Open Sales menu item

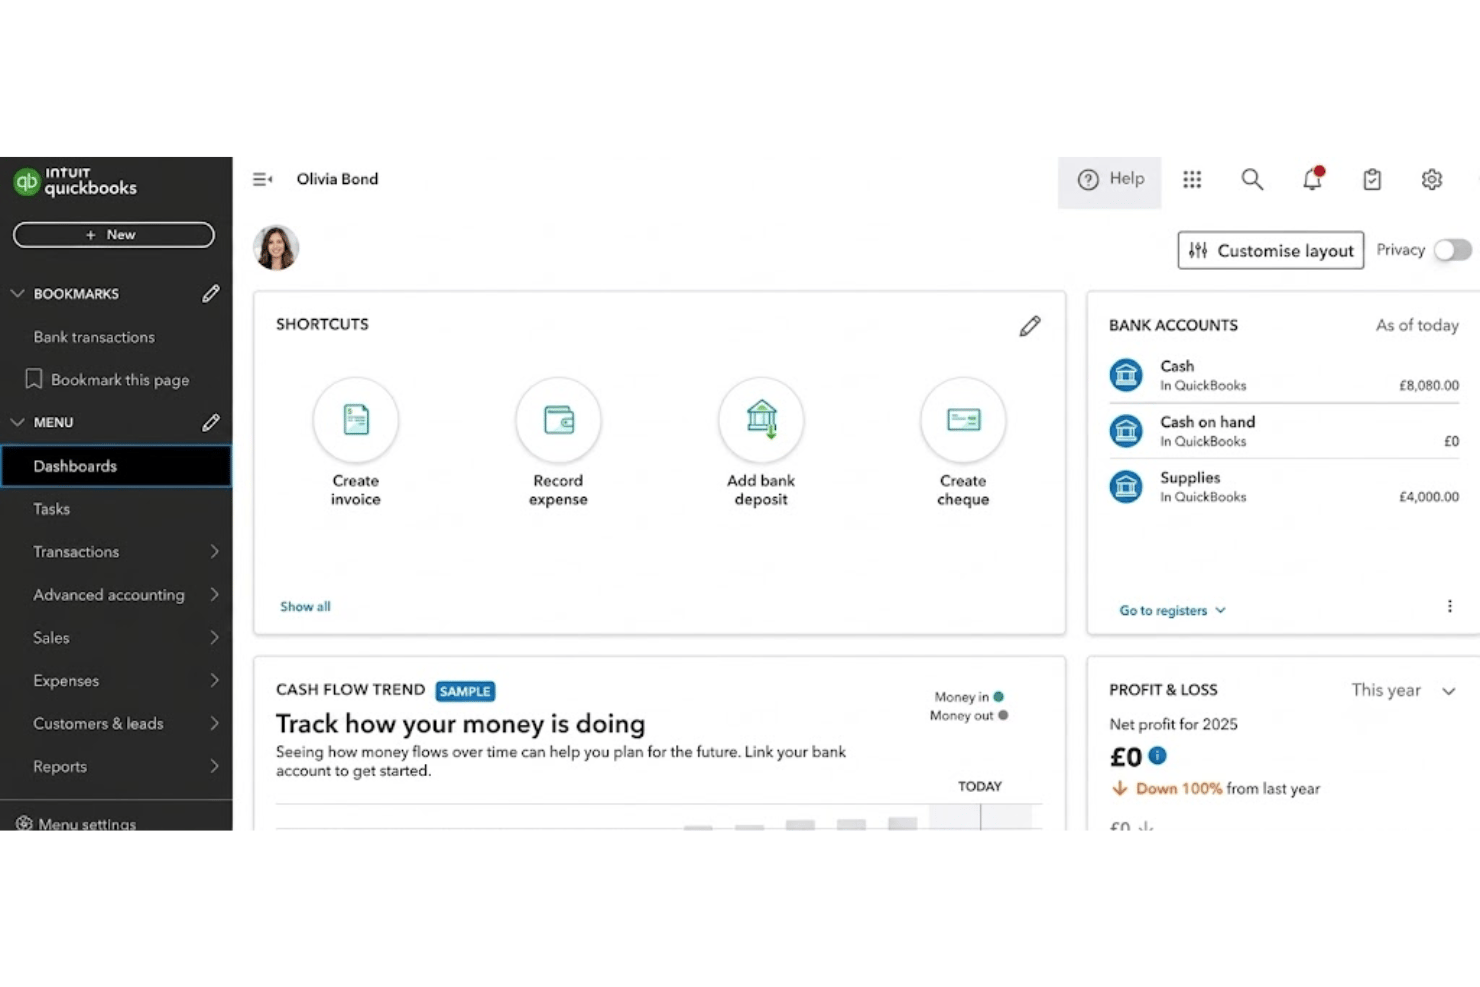(51, 638)
